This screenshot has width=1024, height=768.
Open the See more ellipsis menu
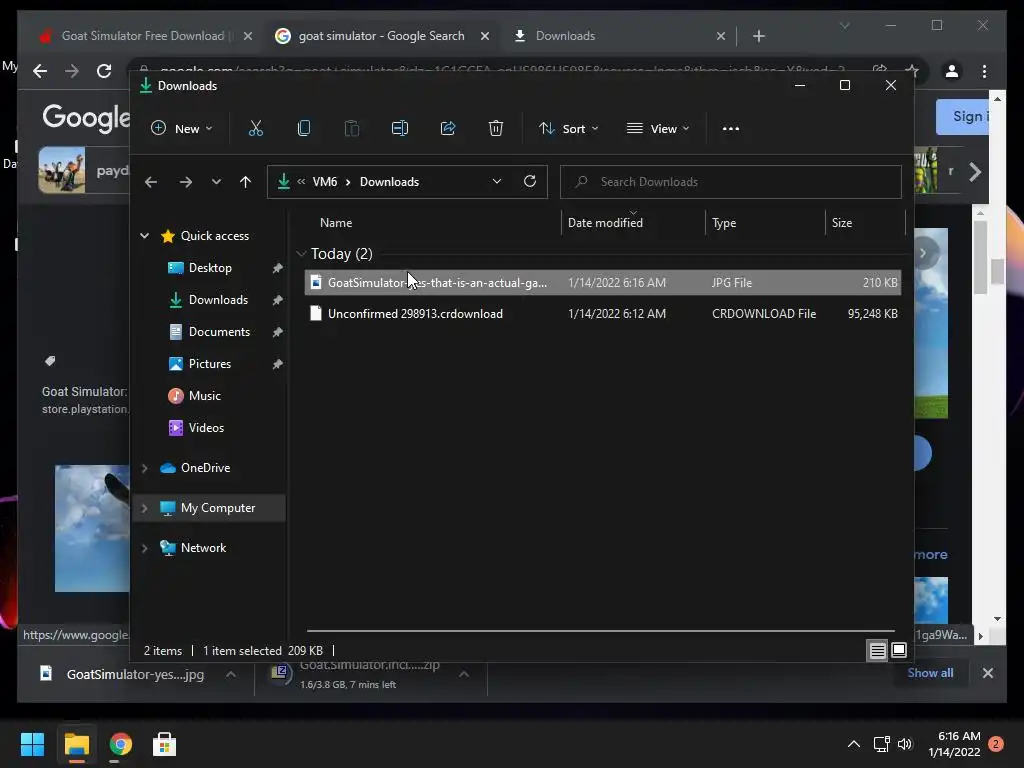click(x=731, y=129)
